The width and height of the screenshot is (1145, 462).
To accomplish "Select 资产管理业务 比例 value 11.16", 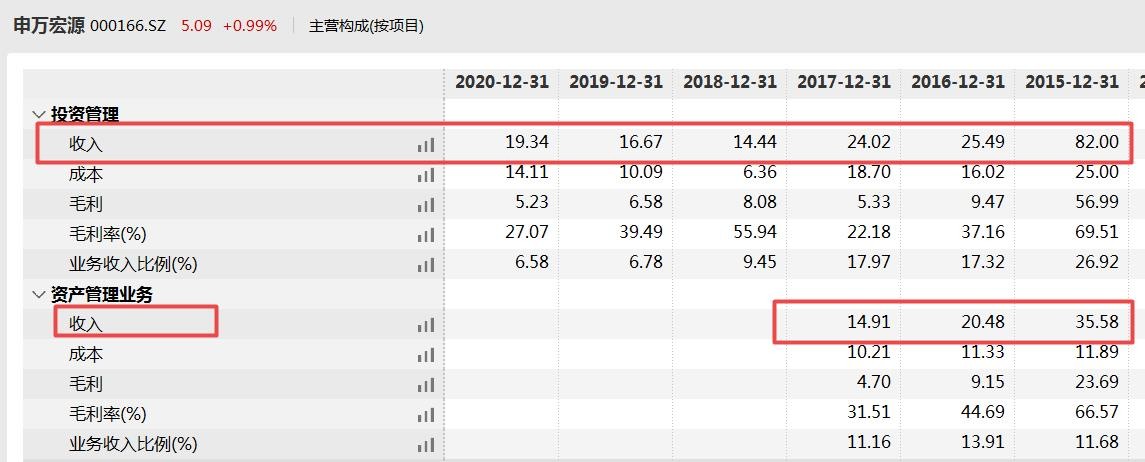I will [869, 442].
